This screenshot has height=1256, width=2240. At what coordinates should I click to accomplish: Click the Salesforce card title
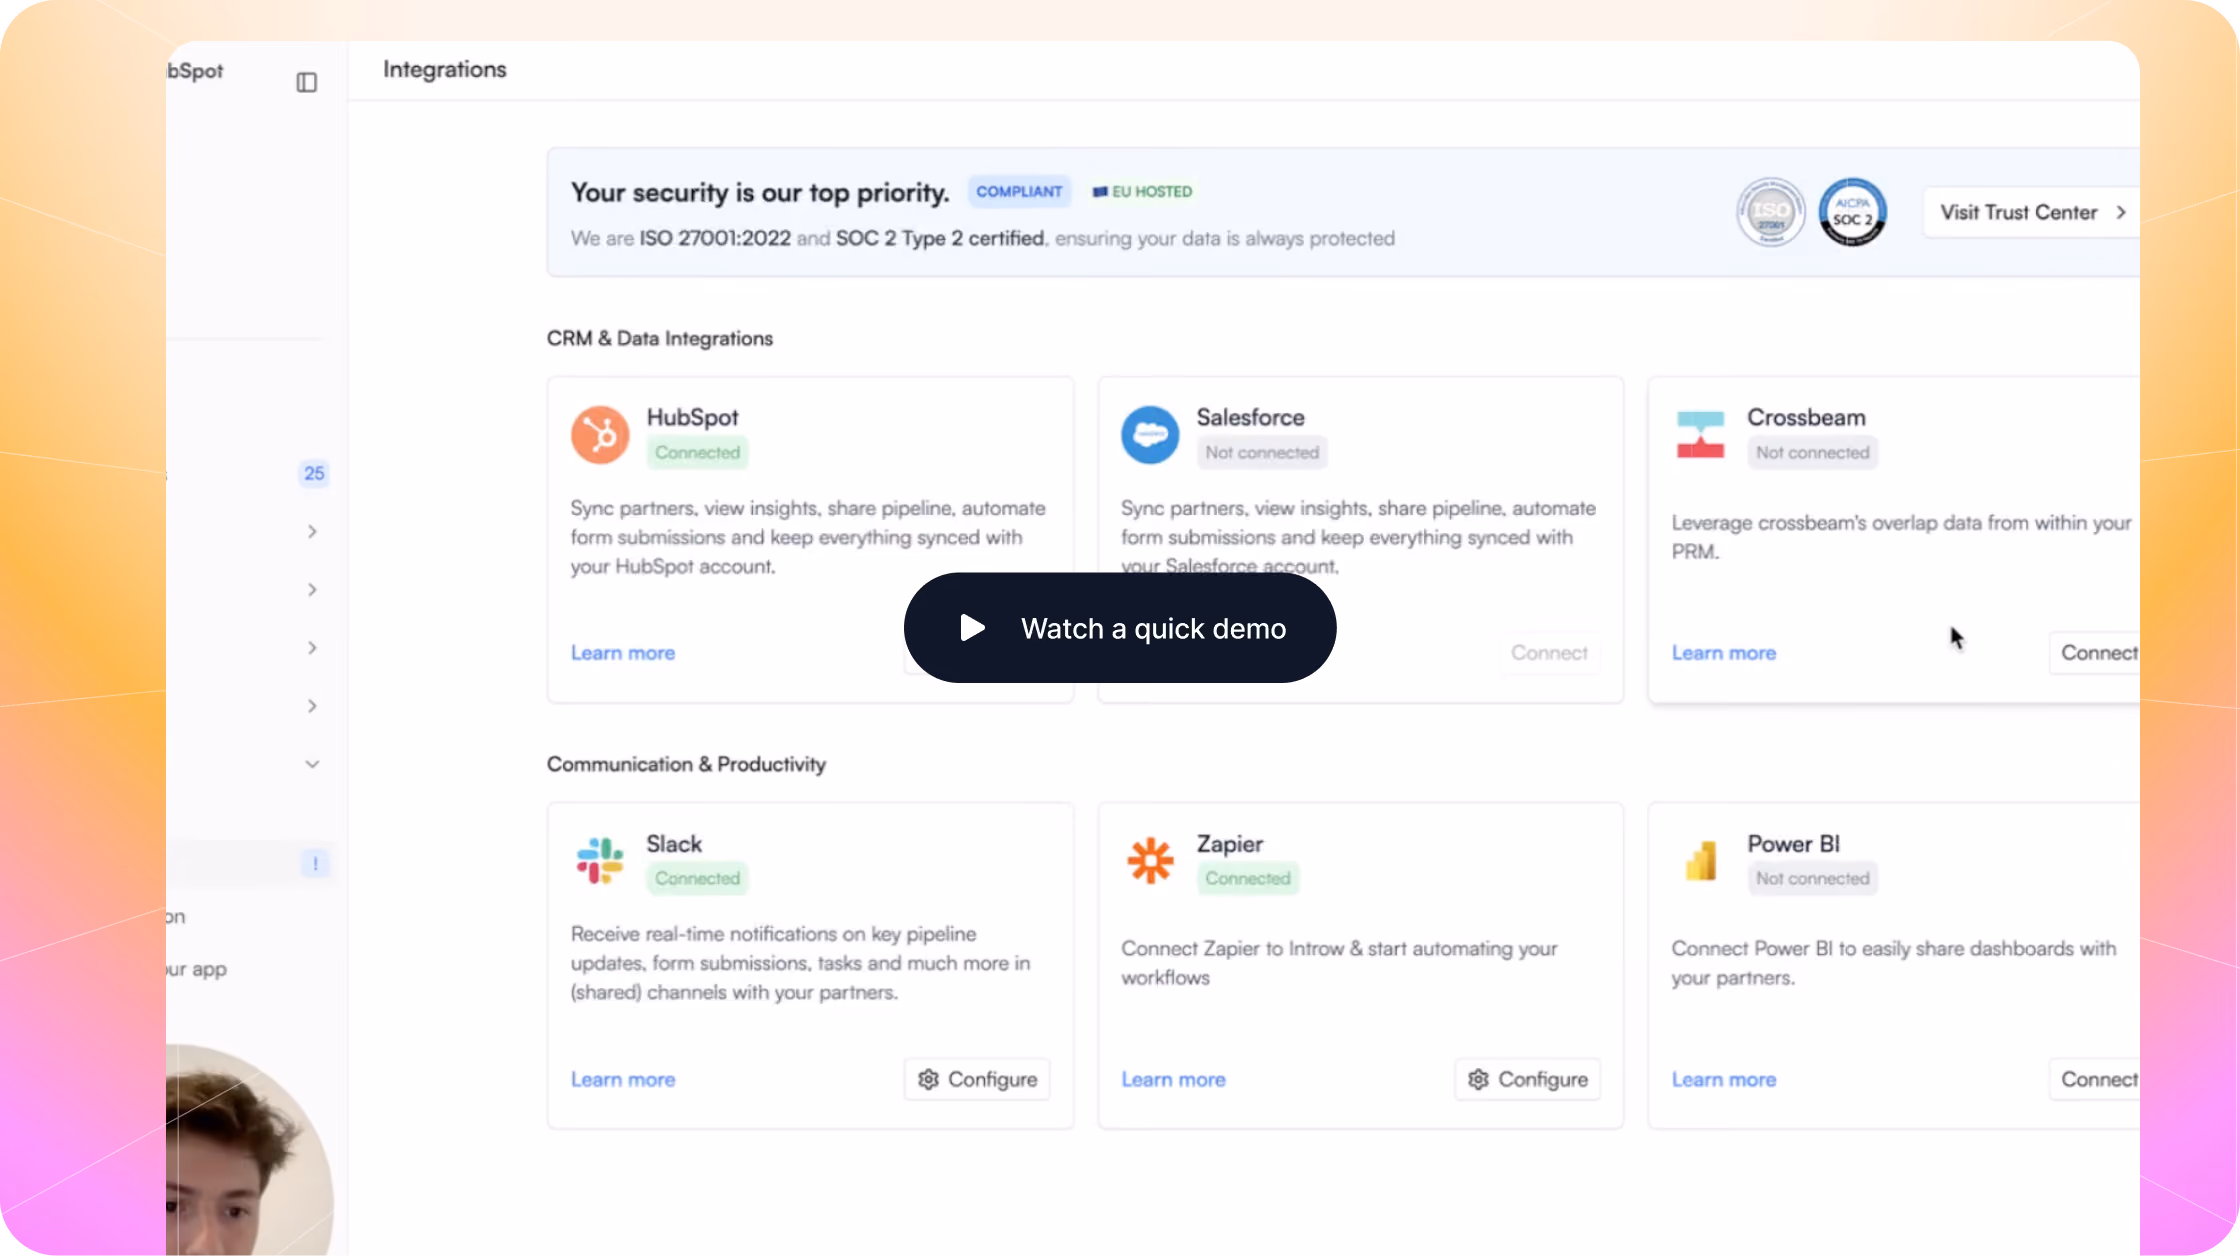coord(1251,417)
